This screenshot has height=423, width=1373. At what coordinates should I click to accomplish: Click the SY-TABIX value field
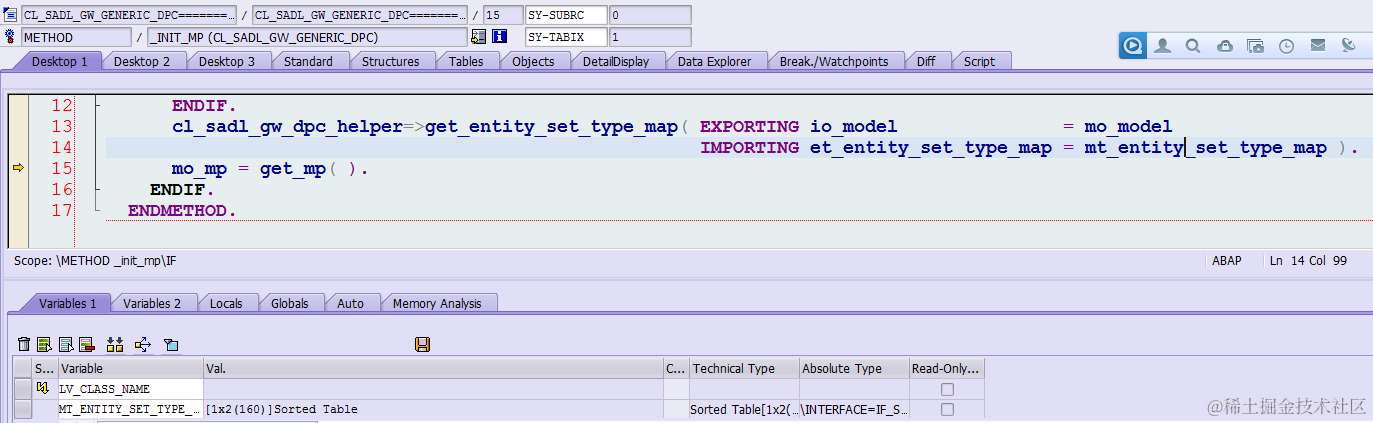point(649,37)
